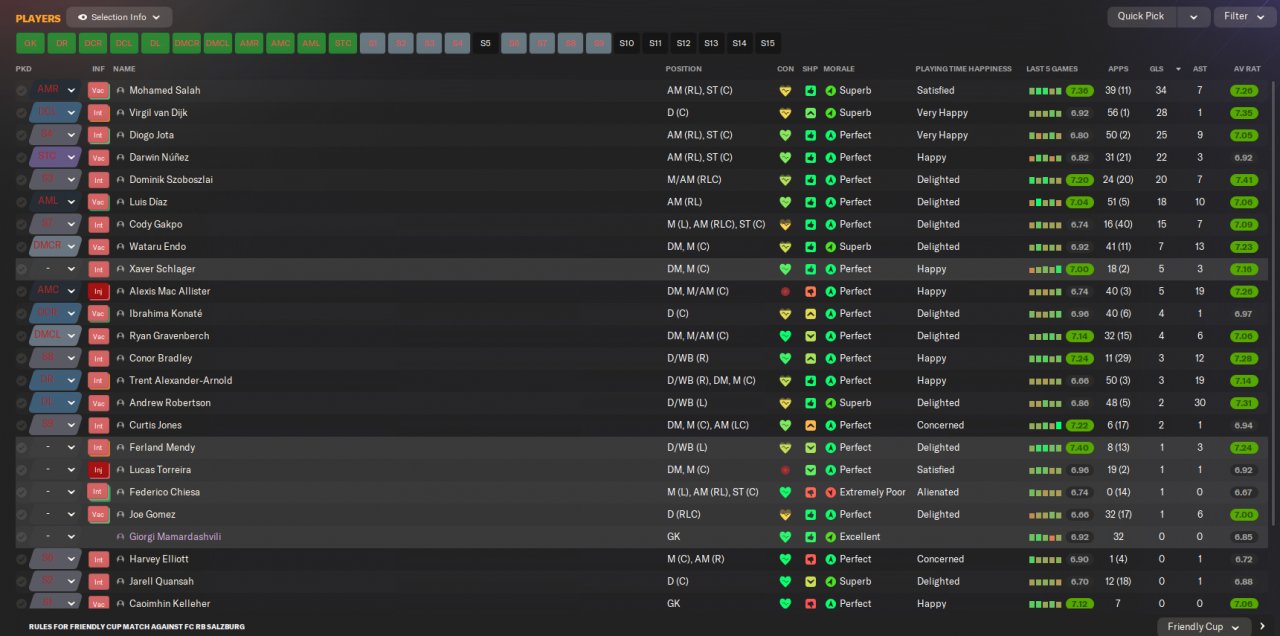Image resolution: width=1280 pixels, height=636 pixels.
Task: Click the morale icon for Federico Chiesa
Action: point(830,492)
